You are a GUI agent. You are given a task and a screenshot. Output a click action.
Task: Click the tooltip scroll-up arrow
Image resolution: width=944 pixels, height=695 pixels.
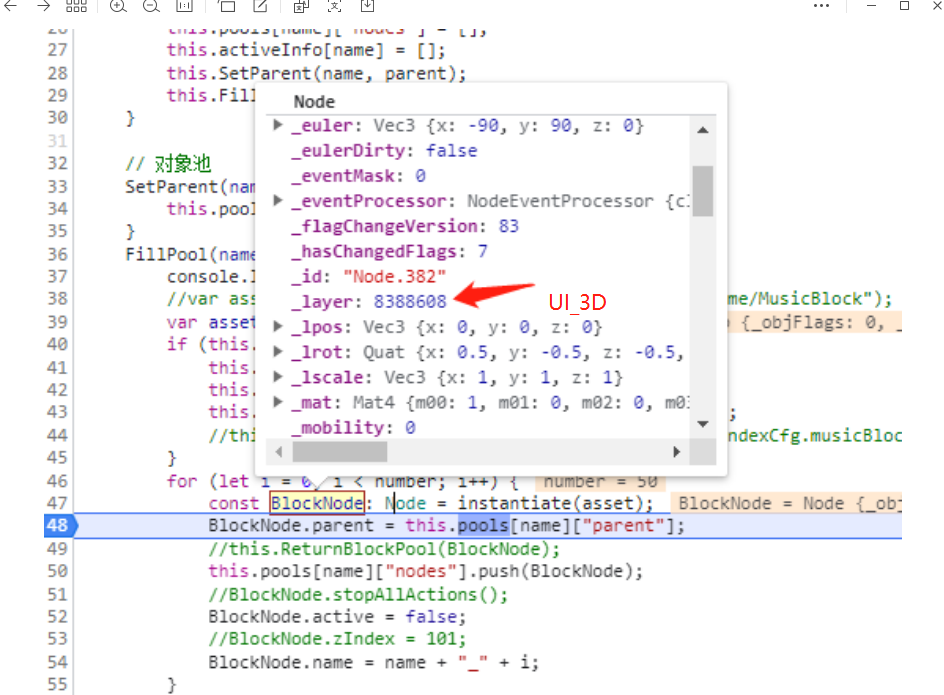click(703, 129)
